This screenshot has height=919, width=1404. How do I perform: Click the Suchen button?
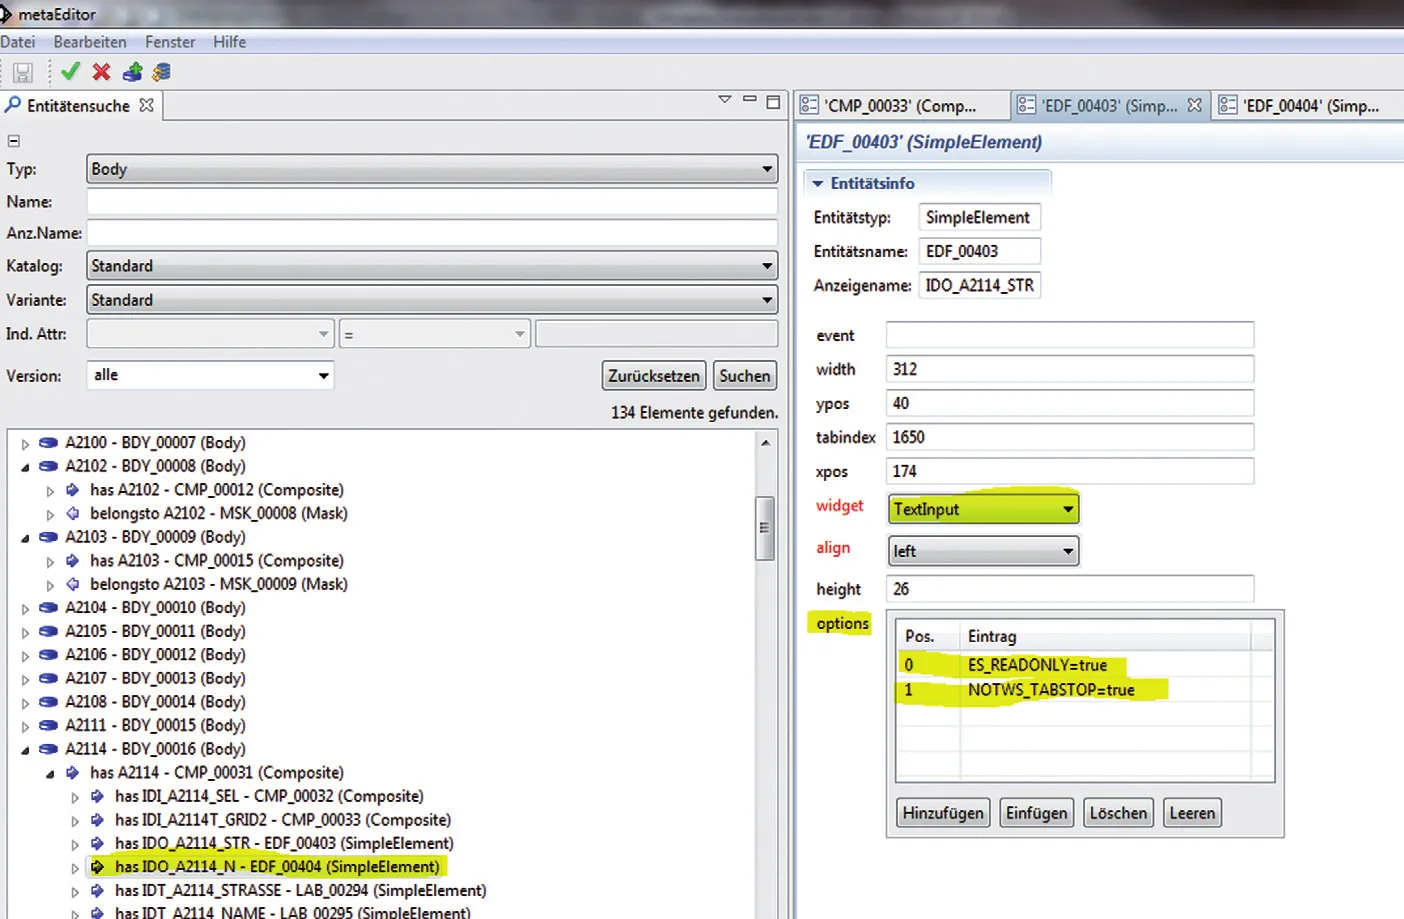point(745,376)
